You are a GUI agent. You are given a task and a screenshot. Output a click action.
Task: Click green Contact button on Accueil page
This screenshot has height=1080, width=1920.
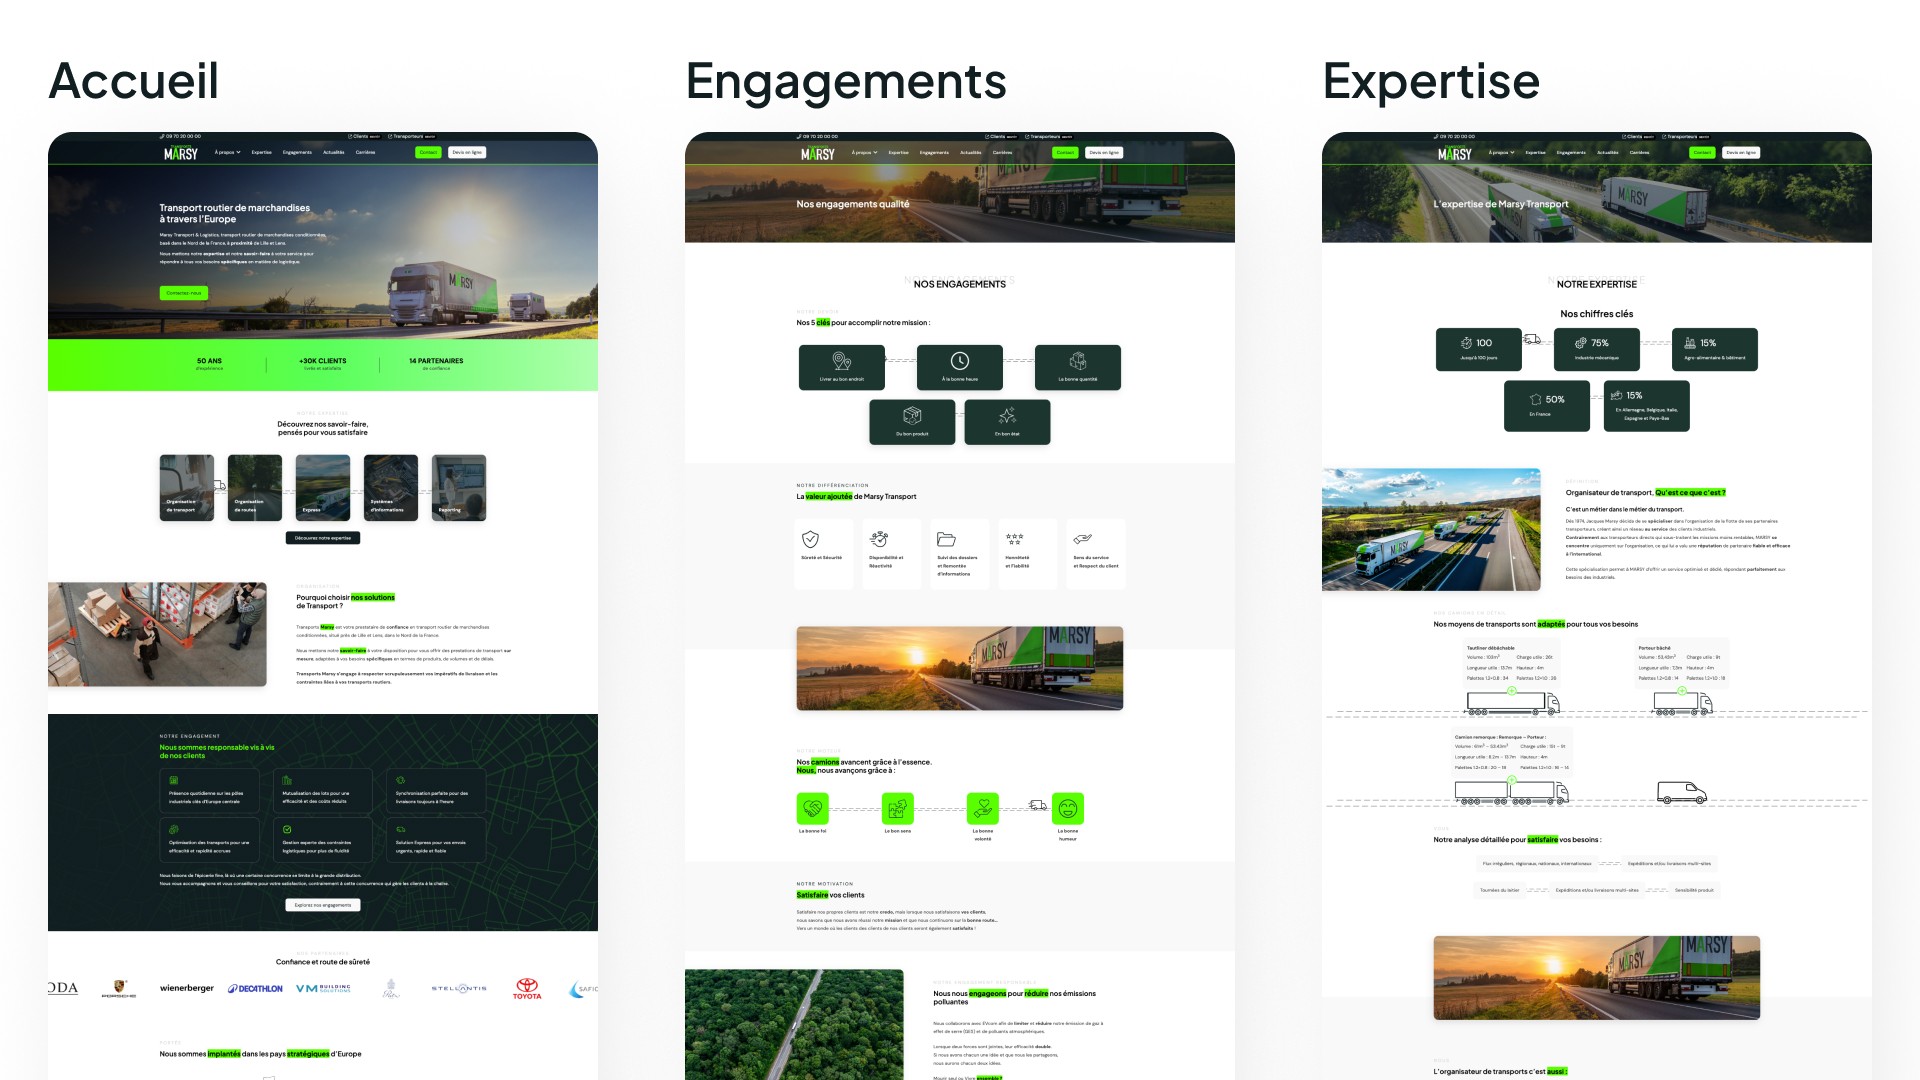click(428, 153)
